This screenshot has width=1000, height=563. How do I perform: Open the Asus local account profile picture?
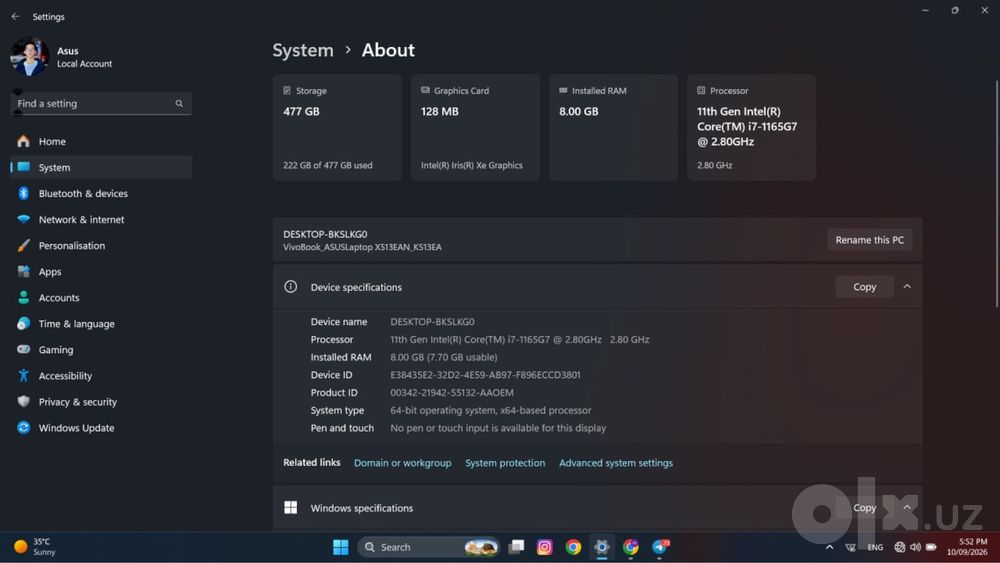point(29,57)
